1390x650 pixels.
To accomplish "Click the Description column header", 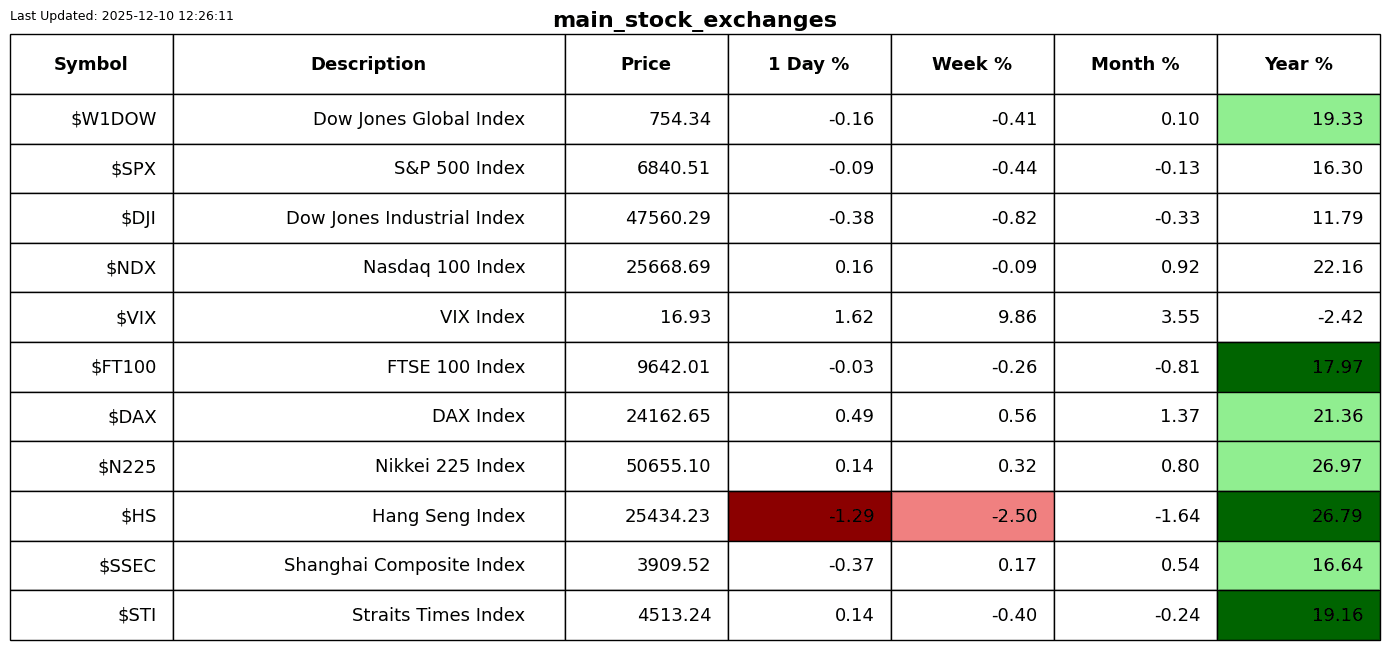I will pyautogui.click(x=368, y=64).
